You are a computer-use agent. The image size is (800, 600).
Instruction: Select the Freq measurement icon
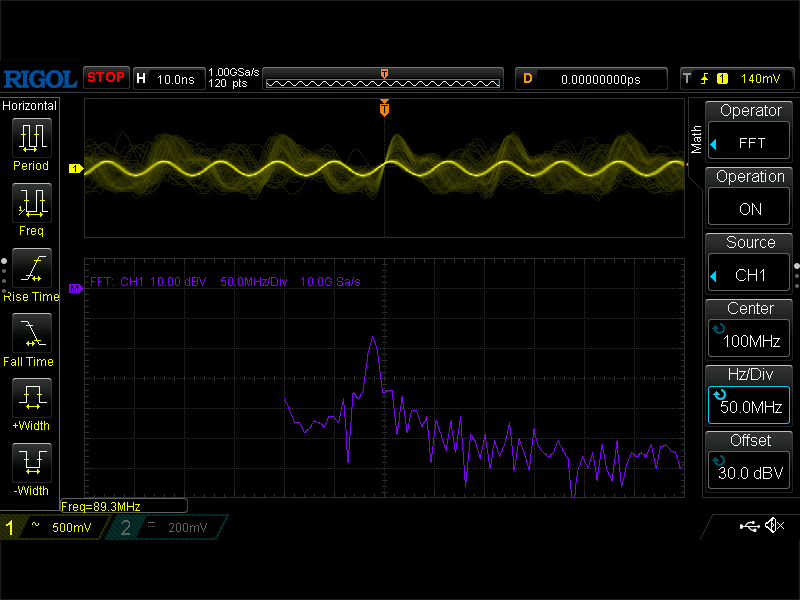click(30, 202)
